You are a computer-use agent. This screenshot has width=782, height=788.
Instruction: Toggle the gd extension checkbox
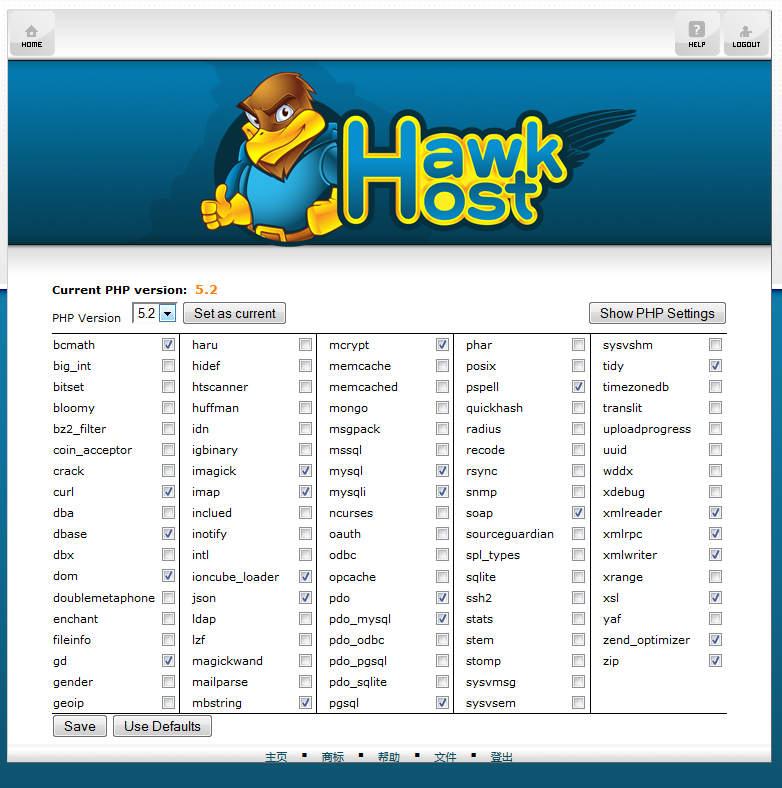168,660
